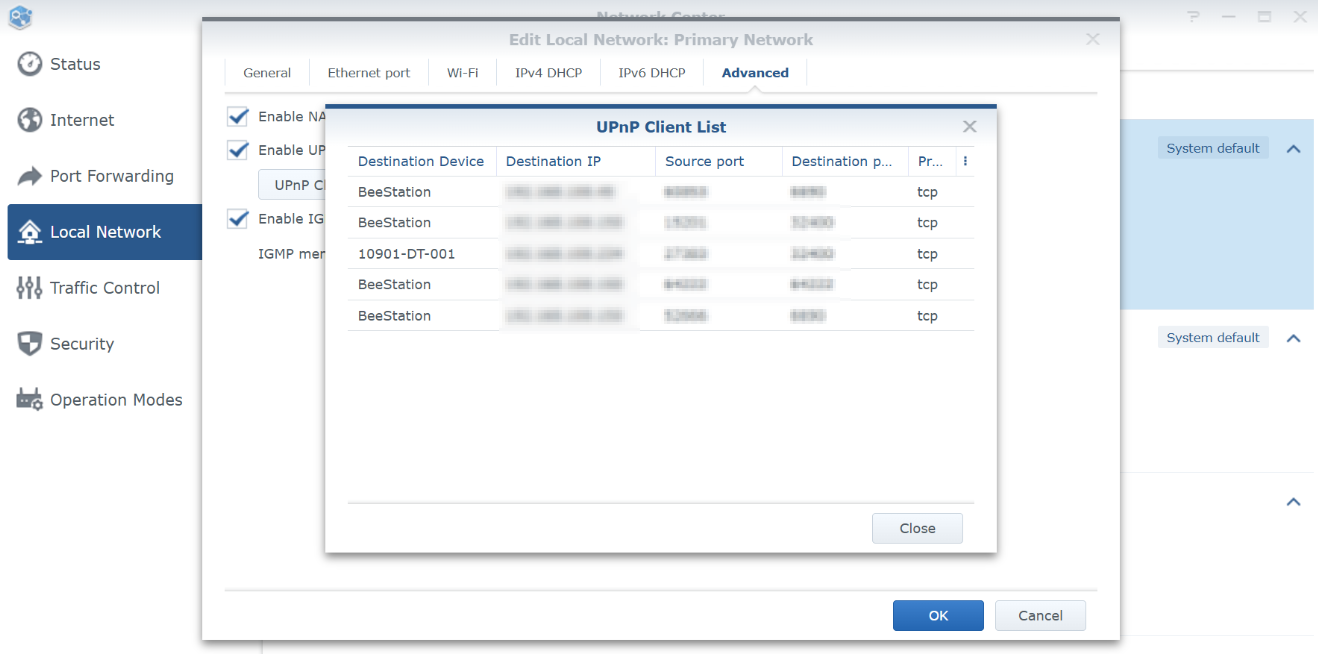Select Local Network in sidebar
The width and height of the screenshot is (1318, 654).
pyautogui.click(x=104, y=232)
